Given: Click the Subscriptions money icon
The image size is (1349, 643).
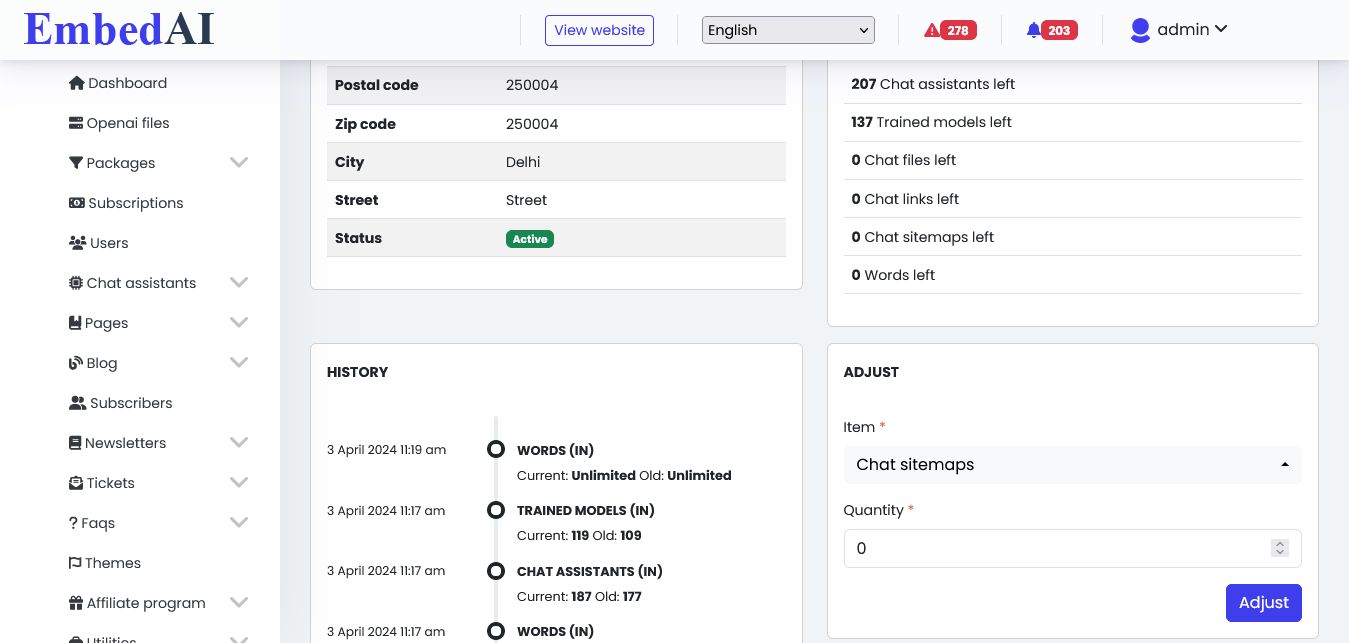Looking at the screenshot, I should (x=76, y=203).
